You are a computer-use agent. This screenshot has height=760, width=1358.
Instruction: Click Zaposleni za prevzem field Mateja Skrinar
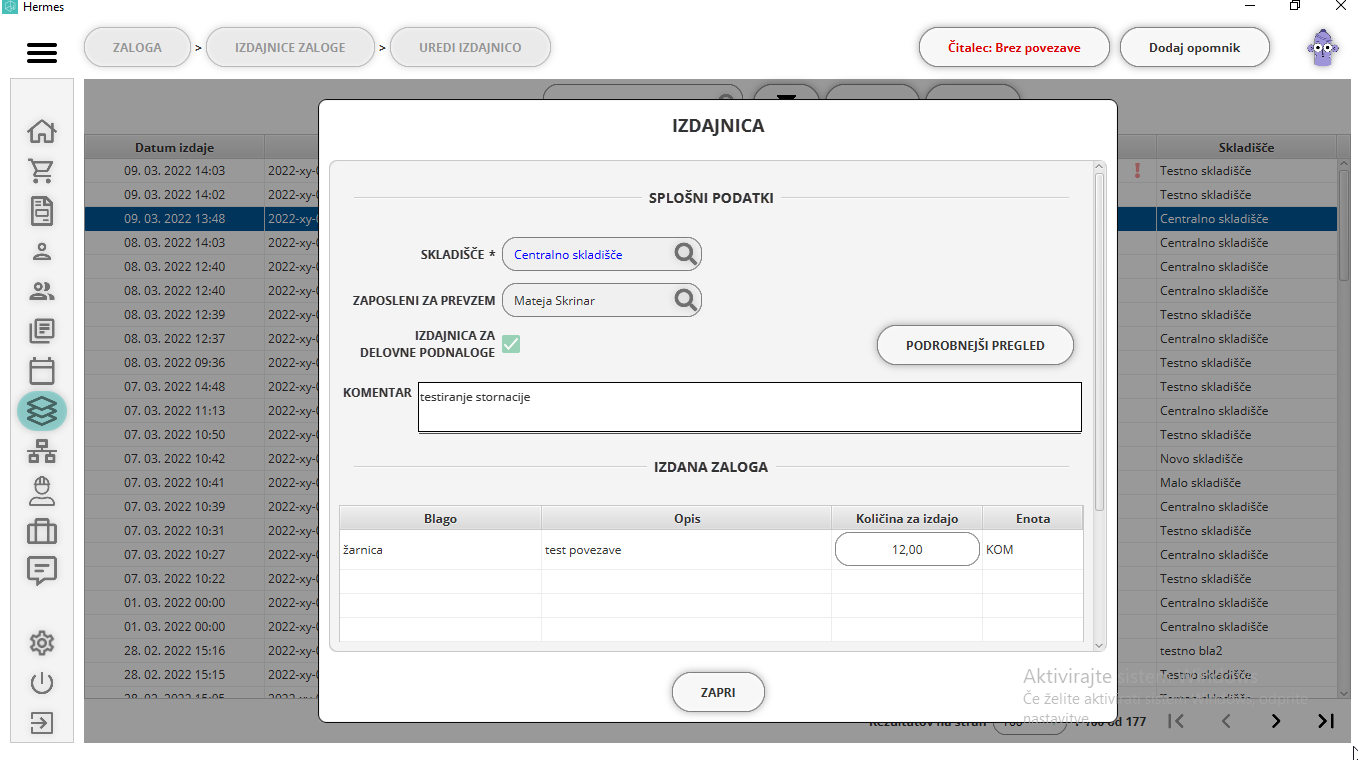[x=602, y=300]
